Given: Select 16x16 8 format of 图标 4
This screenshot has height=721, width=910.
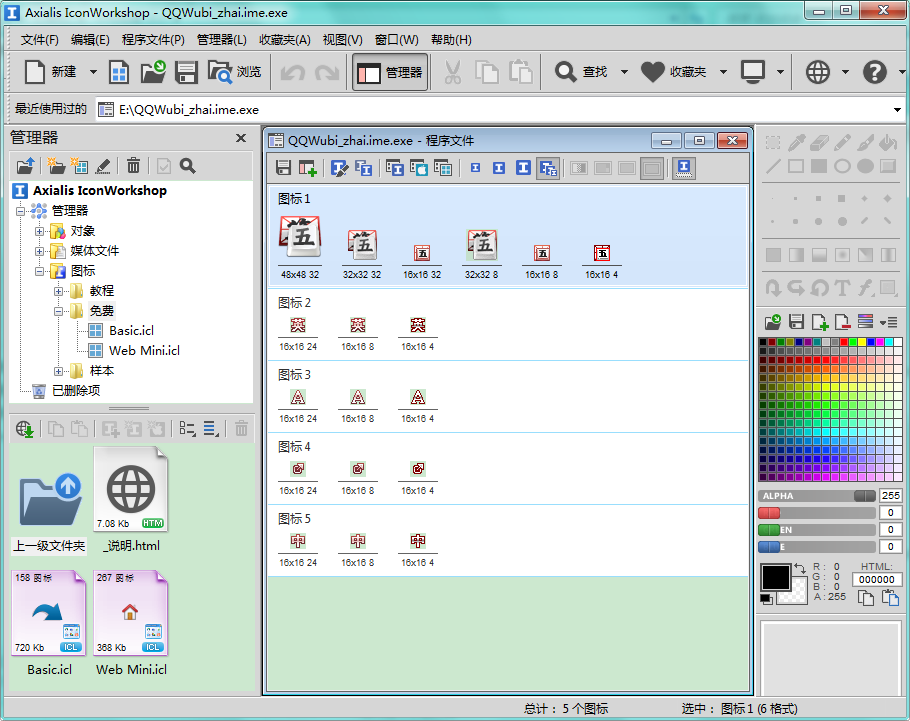Looking at the screenshot, I should pyautogui.click(x=358, y=479).
